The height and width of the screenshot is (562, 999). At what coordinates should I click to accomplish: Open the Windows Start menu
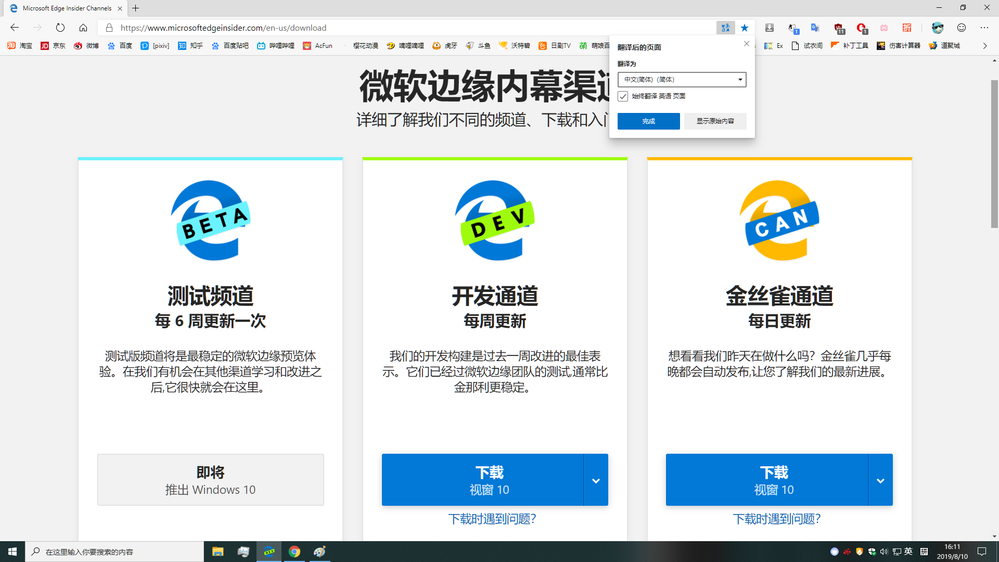coord(12,552)
